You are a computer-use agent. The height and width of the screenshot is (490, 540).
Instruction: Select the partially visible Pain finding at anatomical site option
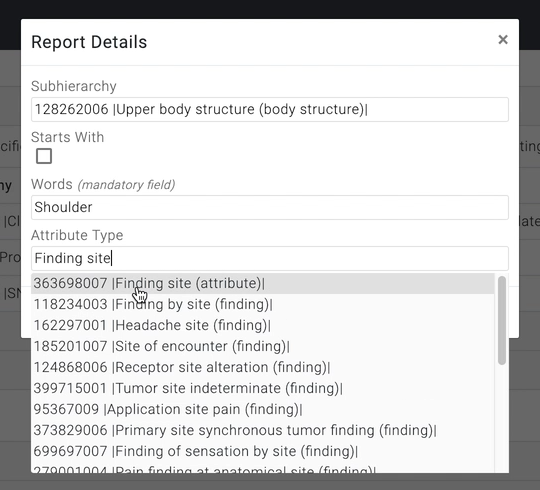[263, 468]
